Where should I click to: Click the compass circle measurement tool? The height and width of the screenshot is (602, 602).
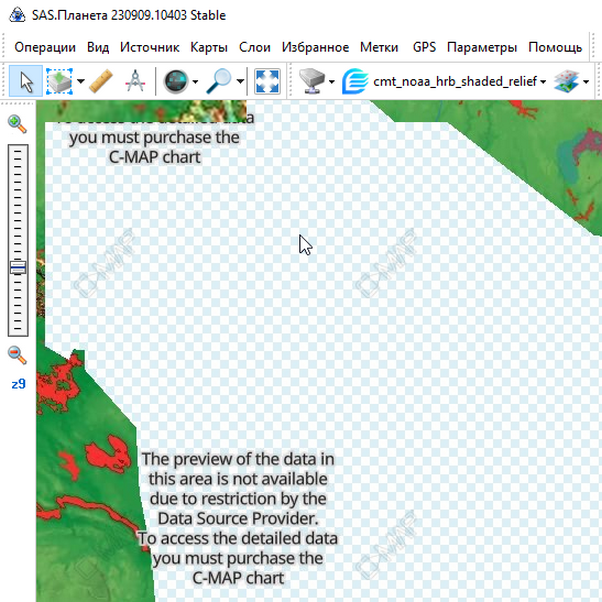click(x=135, y=81)
